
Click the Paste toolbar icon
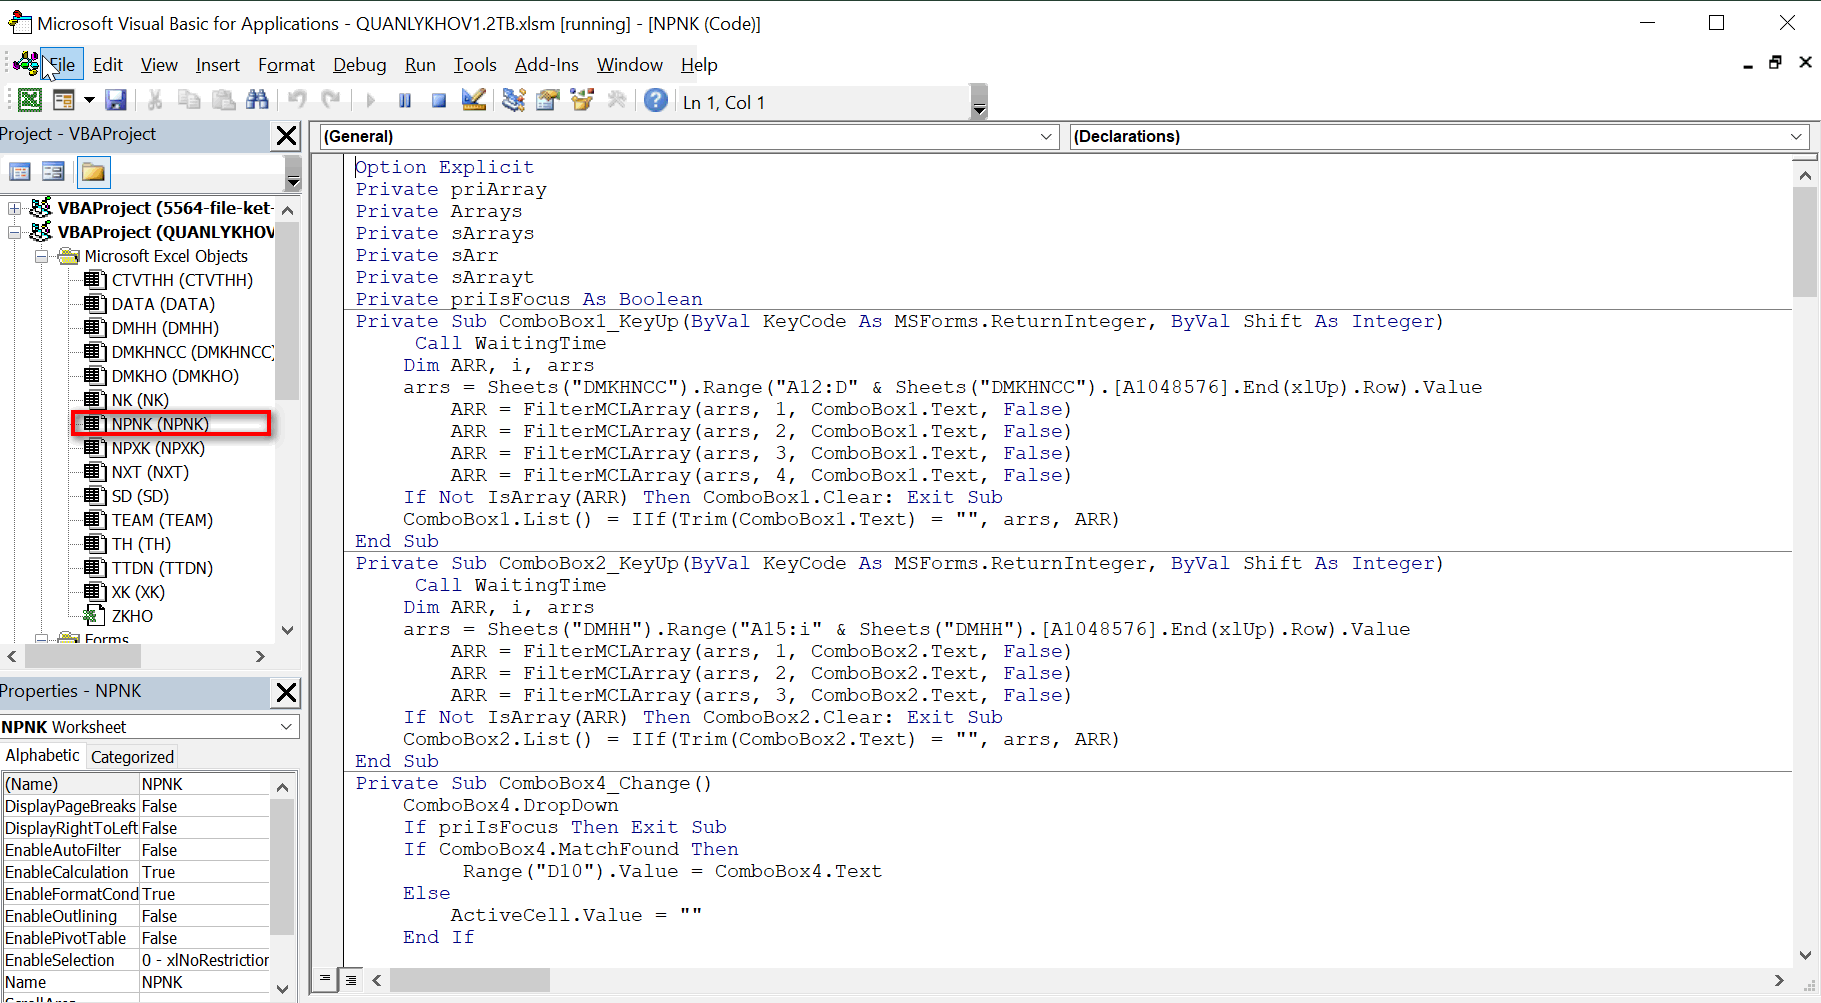click(x=224, y=100)
